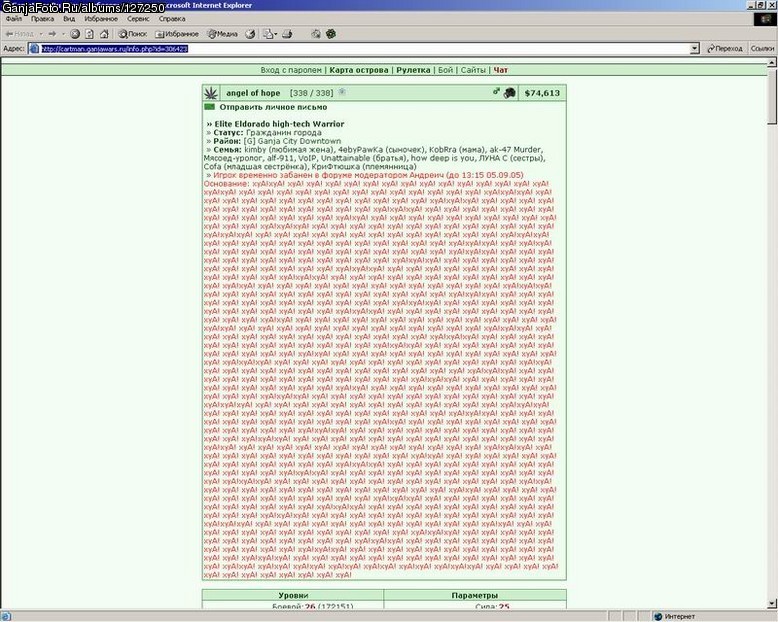
Task: Click the address URL input field
Action: (365, 49)
